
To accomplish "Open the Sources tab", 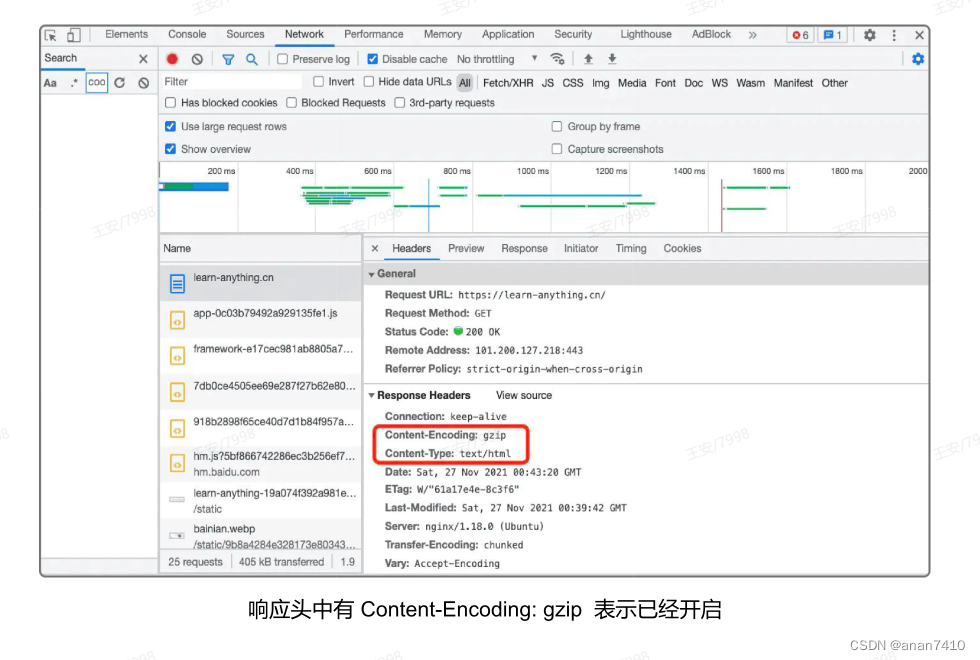I will click(245, 34).
